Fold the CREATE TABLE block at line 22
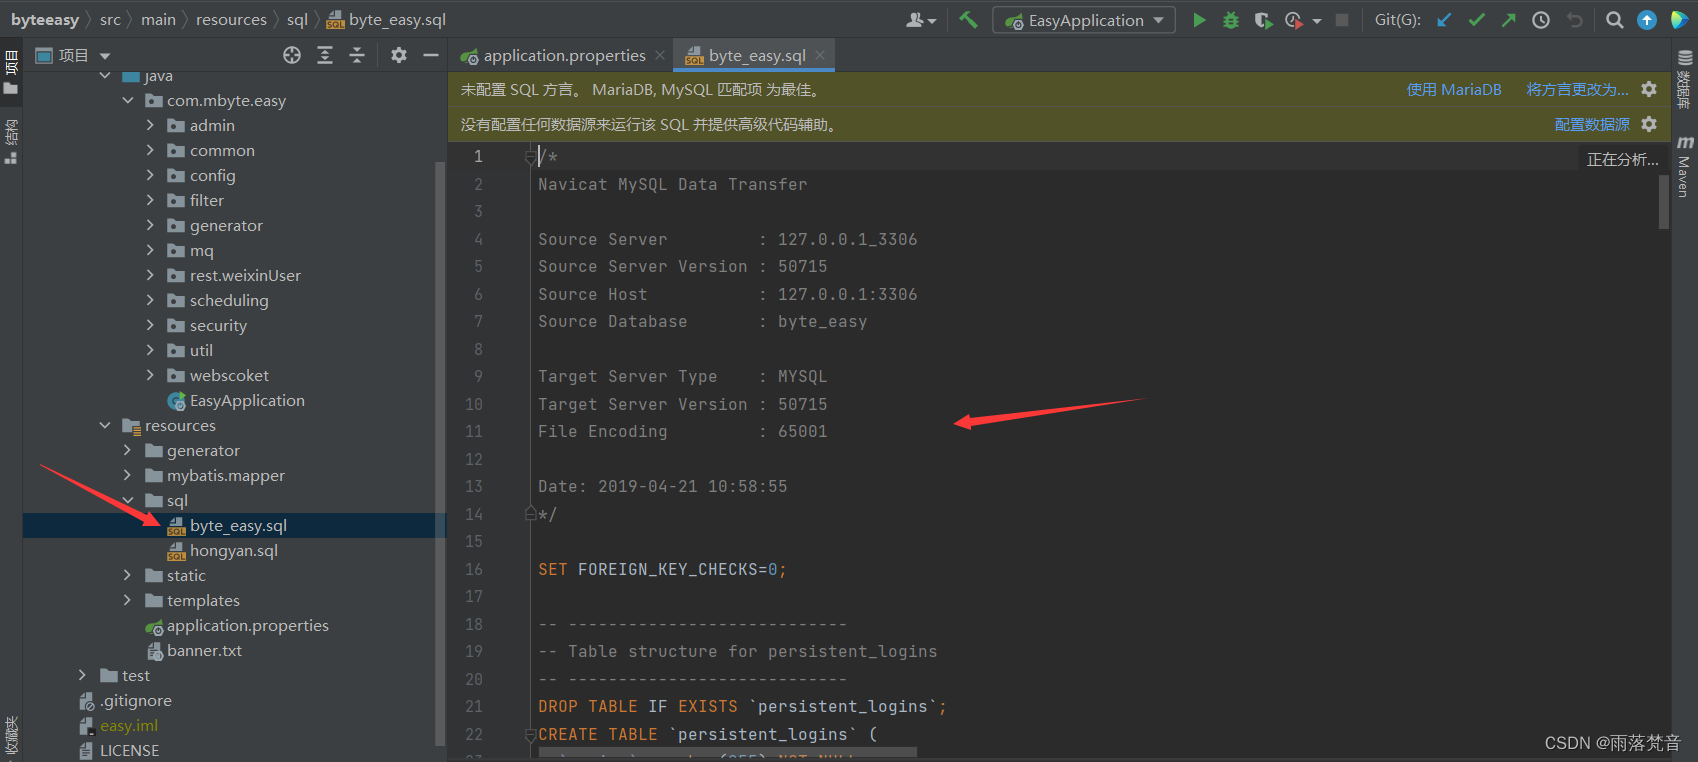 coord(531,734)
